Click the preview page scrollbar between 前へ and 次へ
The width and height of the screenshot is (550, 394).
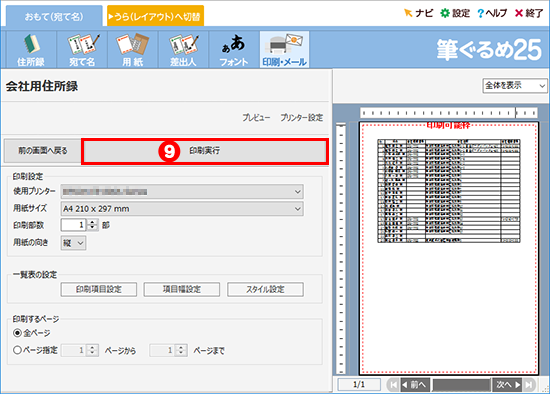click(x=462, y=385)
